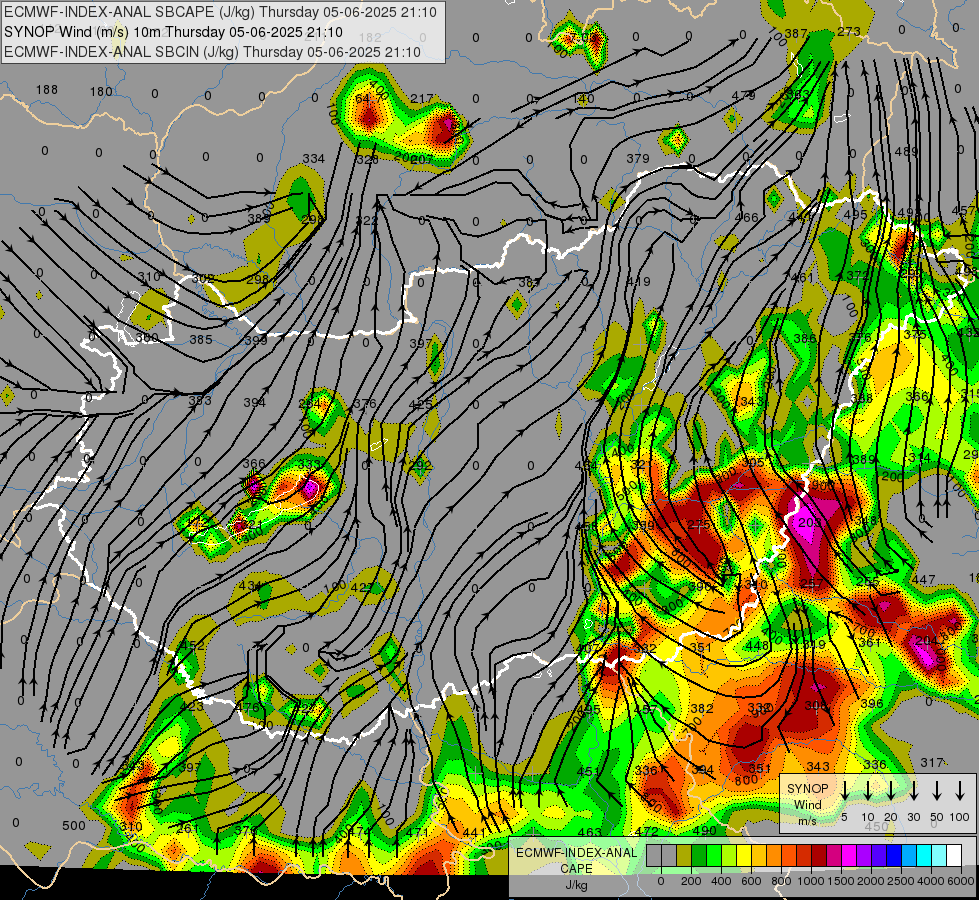Click the SYNOP wind legend arrow labeled 30
This screenshot has width=979, height=900.
tap(913, 790)
